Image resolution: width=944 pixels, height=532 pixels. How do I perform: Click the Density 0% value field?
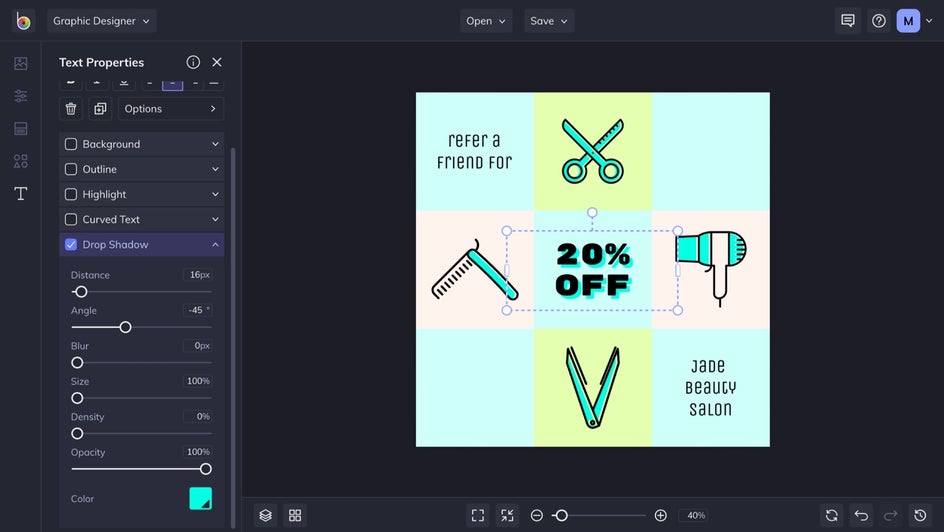(197, 416)
